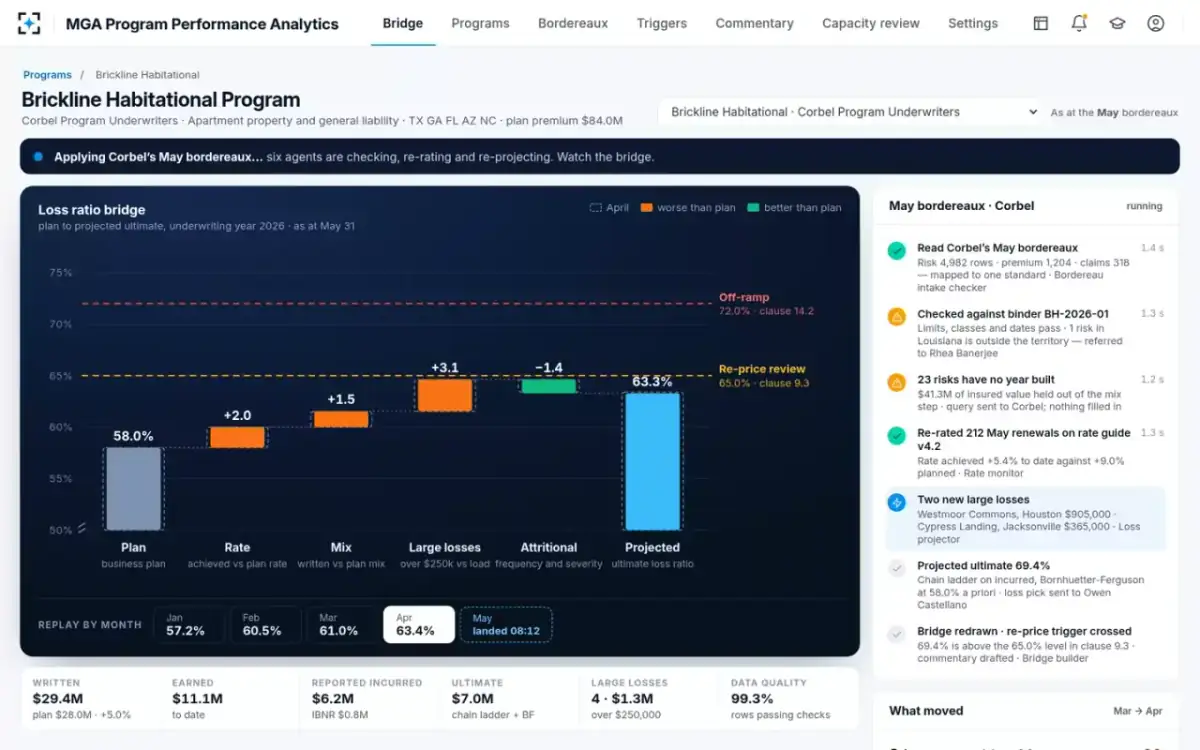The height and width of the screenshot is (750, 1200).
Task: Switch to the Bridge tab
Action: [x=403, y=23]
